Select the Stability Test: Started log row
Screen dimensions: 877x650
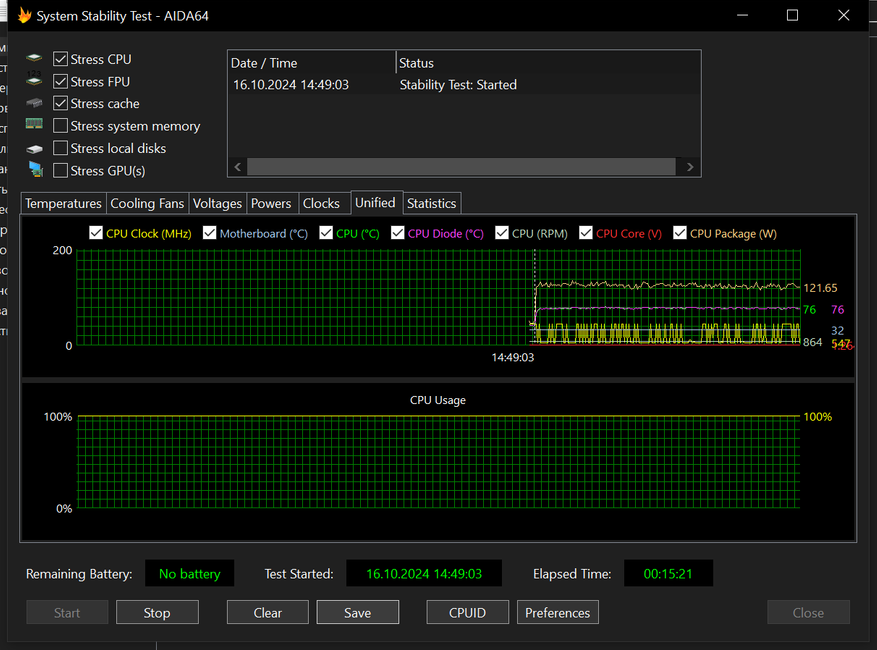tap(458, 85)
